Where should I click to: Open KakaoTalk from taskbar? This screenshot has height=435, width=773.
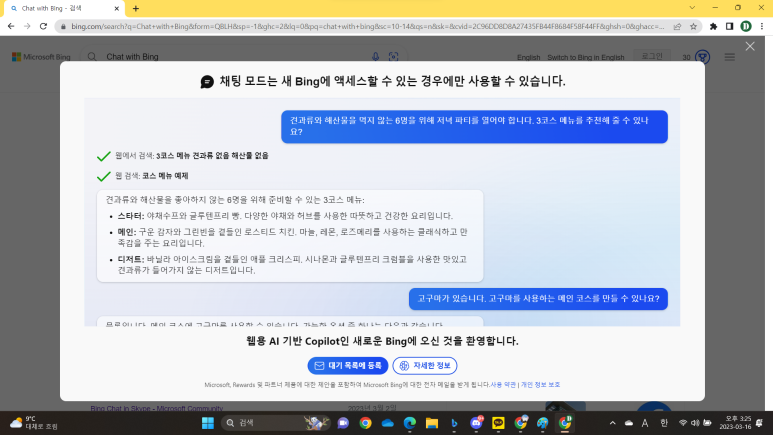pyautogui.click(x=498, y=423)
